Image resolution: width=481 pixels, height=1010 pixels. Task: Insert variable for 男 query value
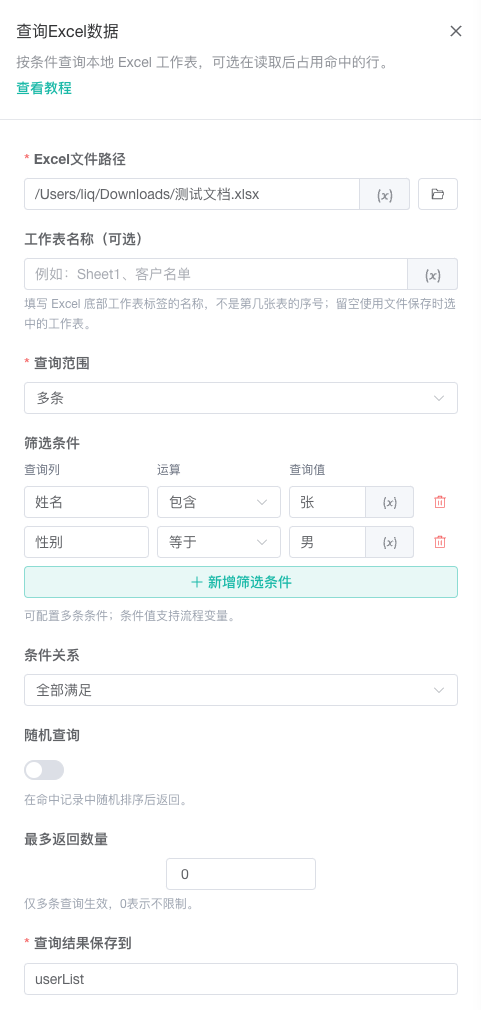(x=390, y=542)
